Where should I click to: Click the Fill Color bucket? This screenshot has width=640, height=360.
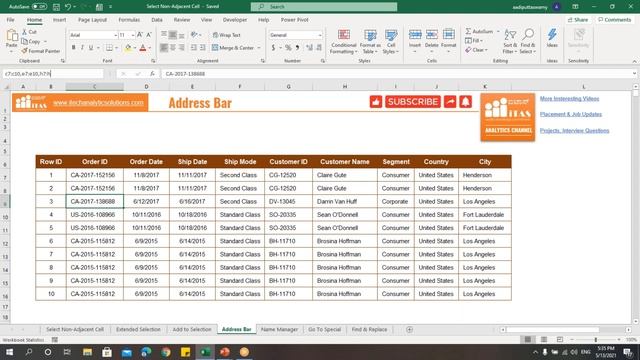tap(128, 48)
